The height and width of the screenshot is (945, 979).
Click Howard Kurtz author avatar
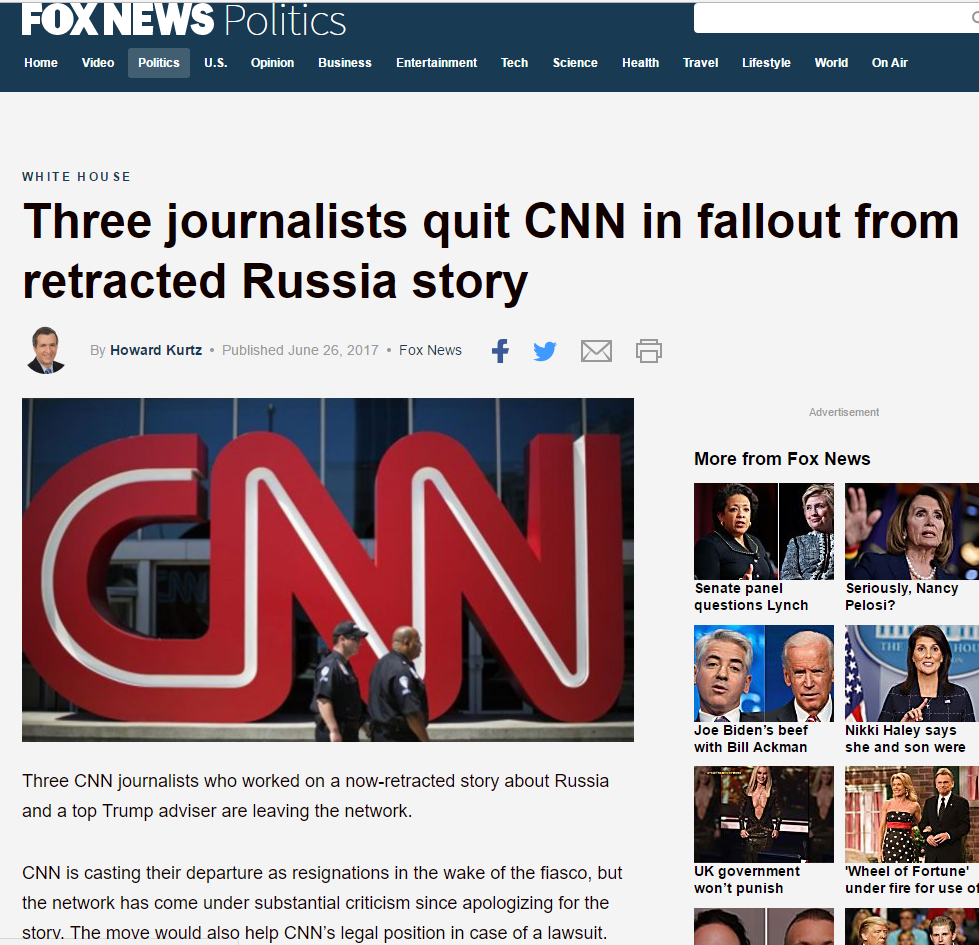point(46,350)
